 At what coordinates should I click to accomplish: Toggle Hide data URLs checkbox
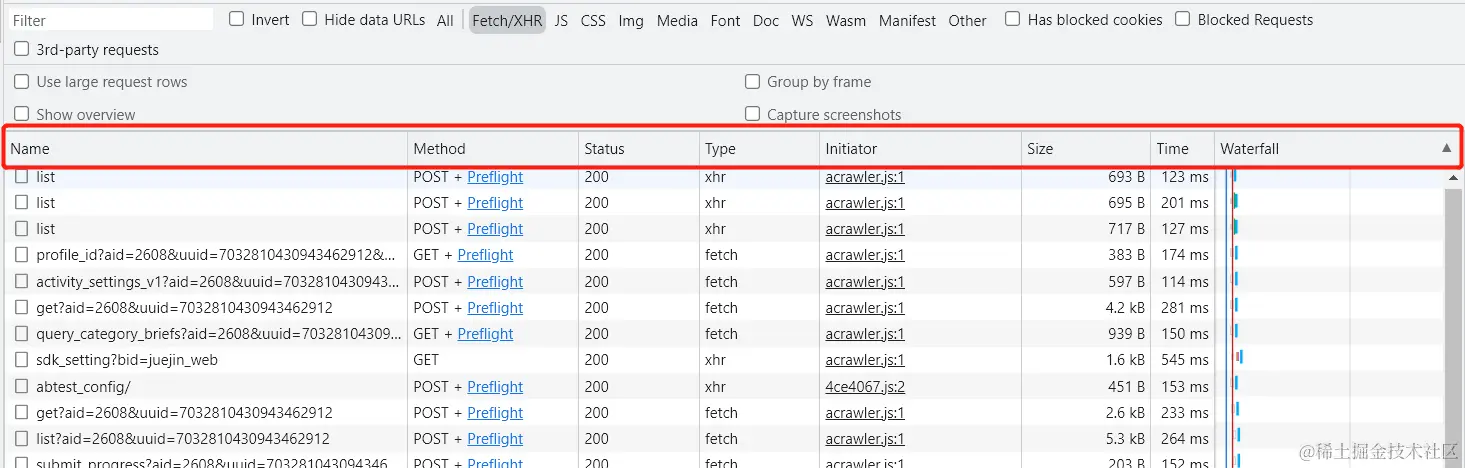[x=310, y=19]
